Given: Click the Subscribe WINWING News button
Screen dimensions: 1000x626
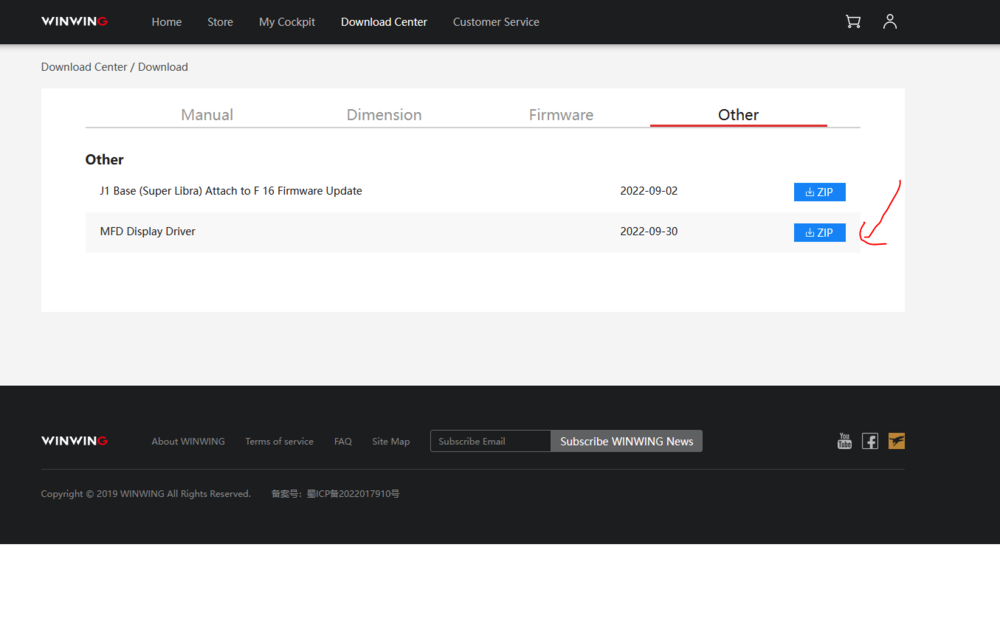Looking at the screenshot, I should coord(626,441).
